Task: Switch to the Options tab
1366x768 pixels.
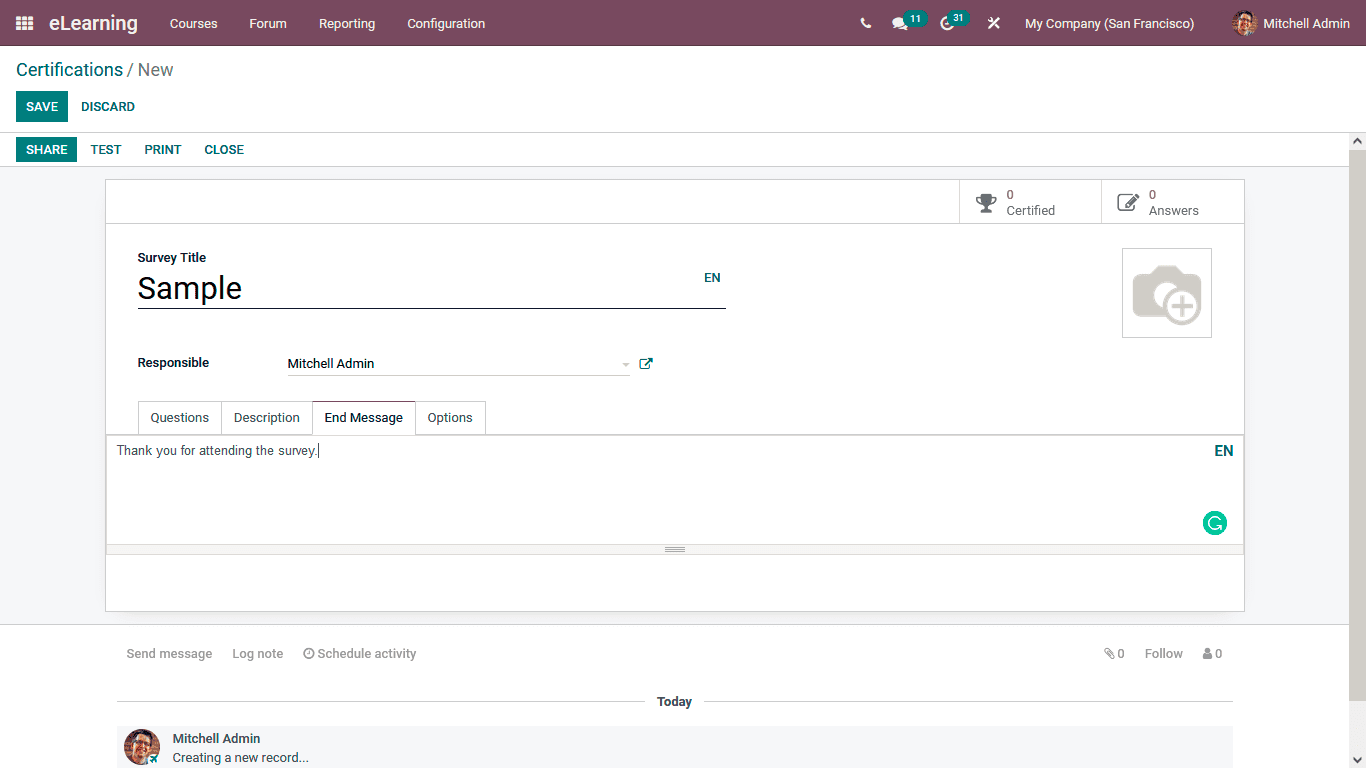Action: [450, 417]
